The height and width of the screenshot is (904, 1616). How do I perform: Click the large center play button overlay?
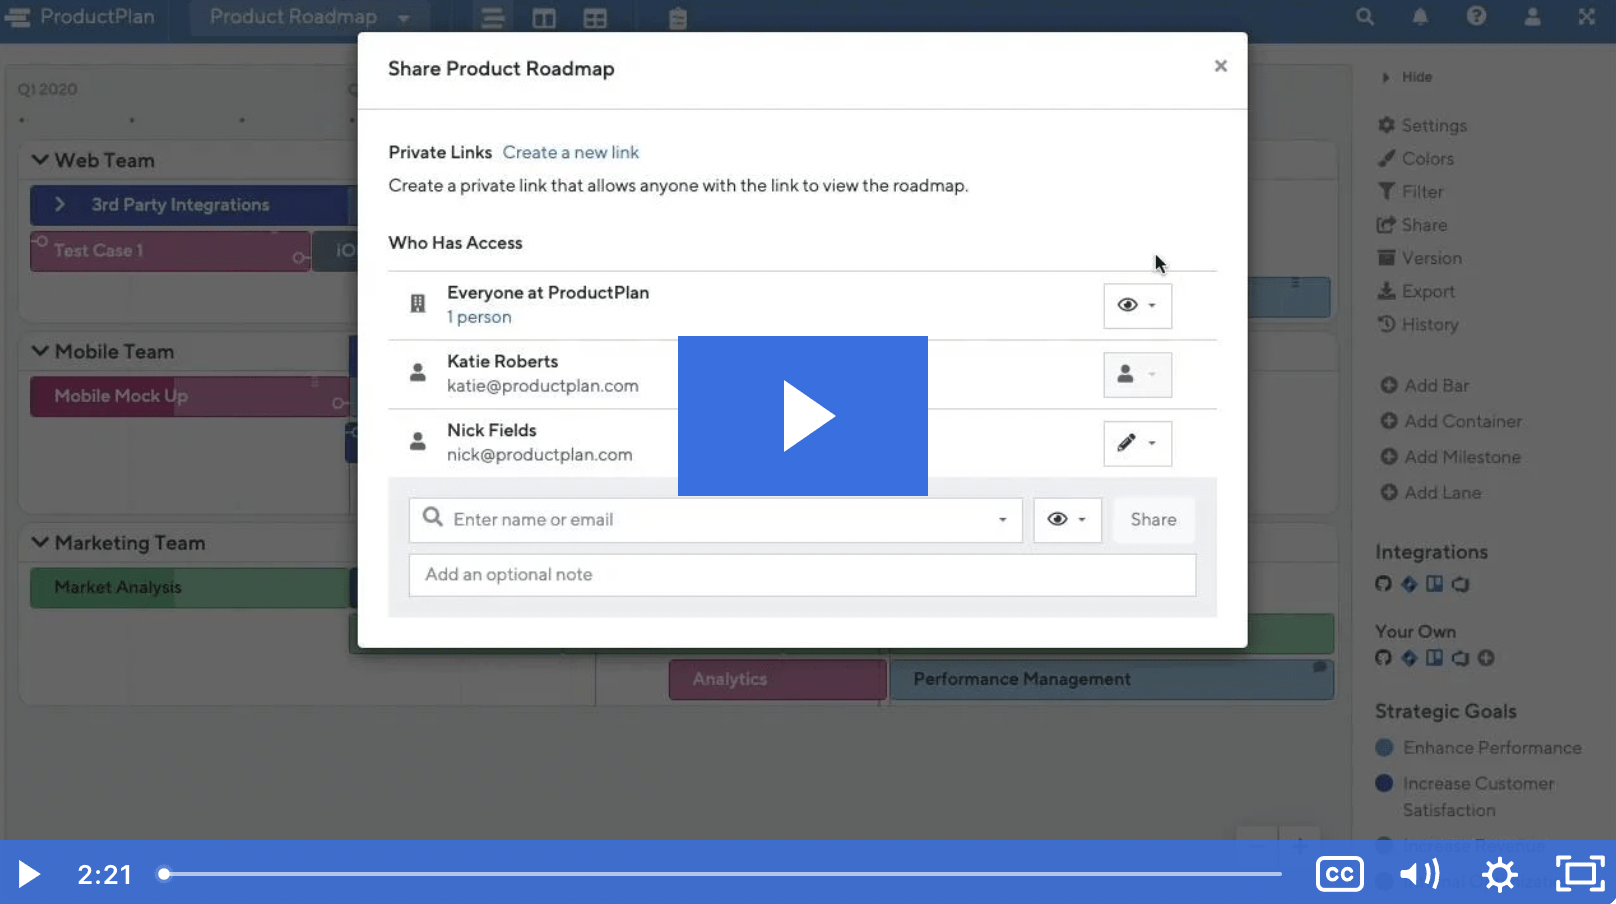pos(802,416)
